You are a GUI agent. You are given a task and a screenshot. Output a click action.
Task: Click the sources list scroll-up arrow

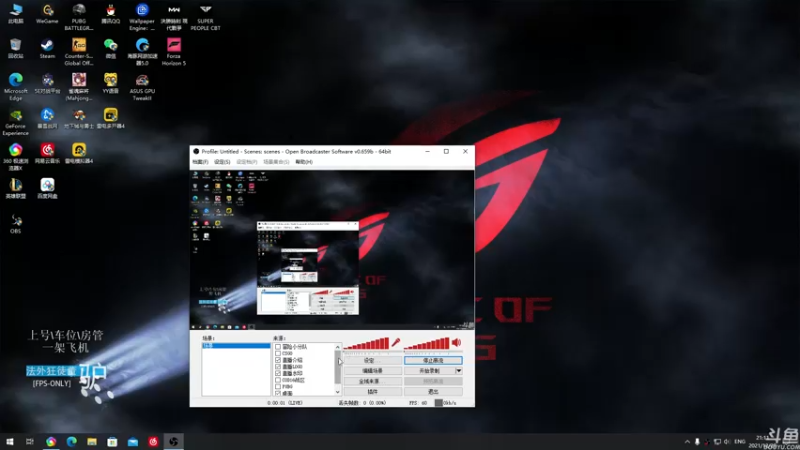click(337, 347)
